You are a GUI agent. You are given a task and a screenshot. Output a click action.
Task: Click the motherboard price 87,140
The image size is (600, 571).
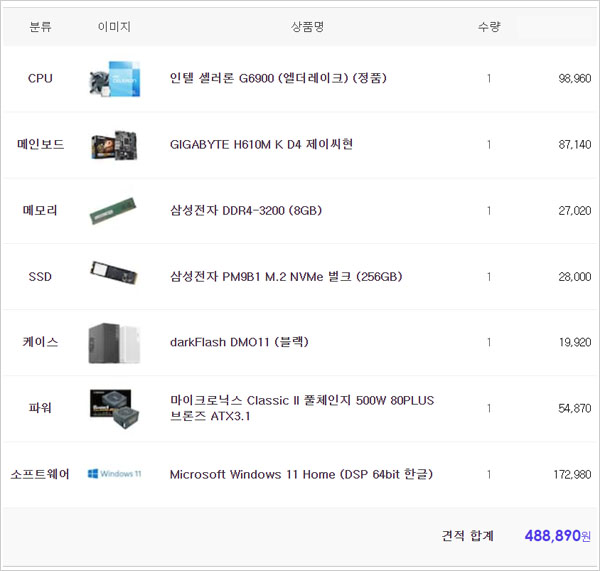point(575,145)
